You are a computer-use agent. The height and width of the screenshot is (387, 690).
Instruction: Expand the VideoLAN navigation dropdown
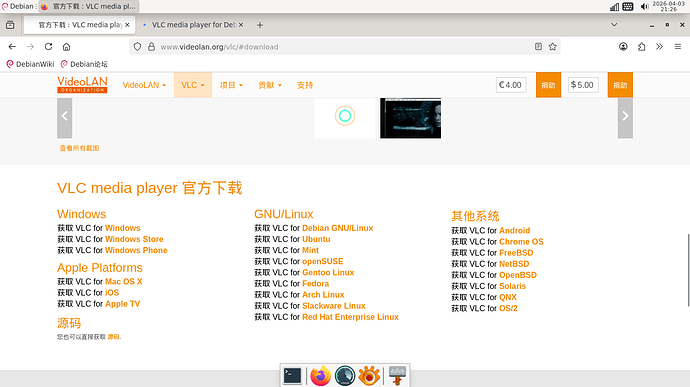coord(144,85)
